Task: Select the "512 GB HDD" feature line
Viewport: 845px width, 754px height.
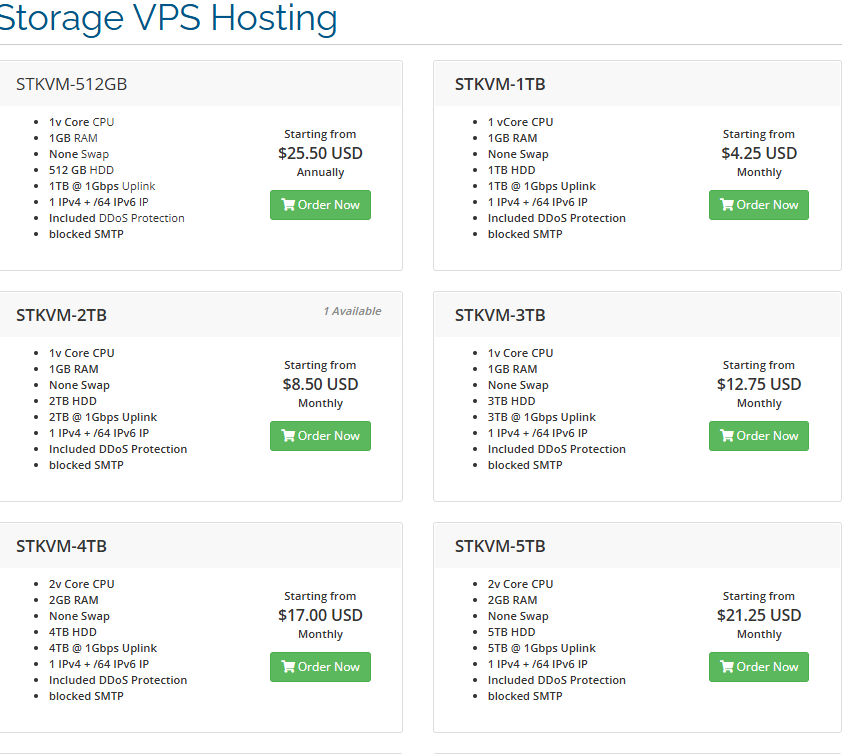Action: 81,170
